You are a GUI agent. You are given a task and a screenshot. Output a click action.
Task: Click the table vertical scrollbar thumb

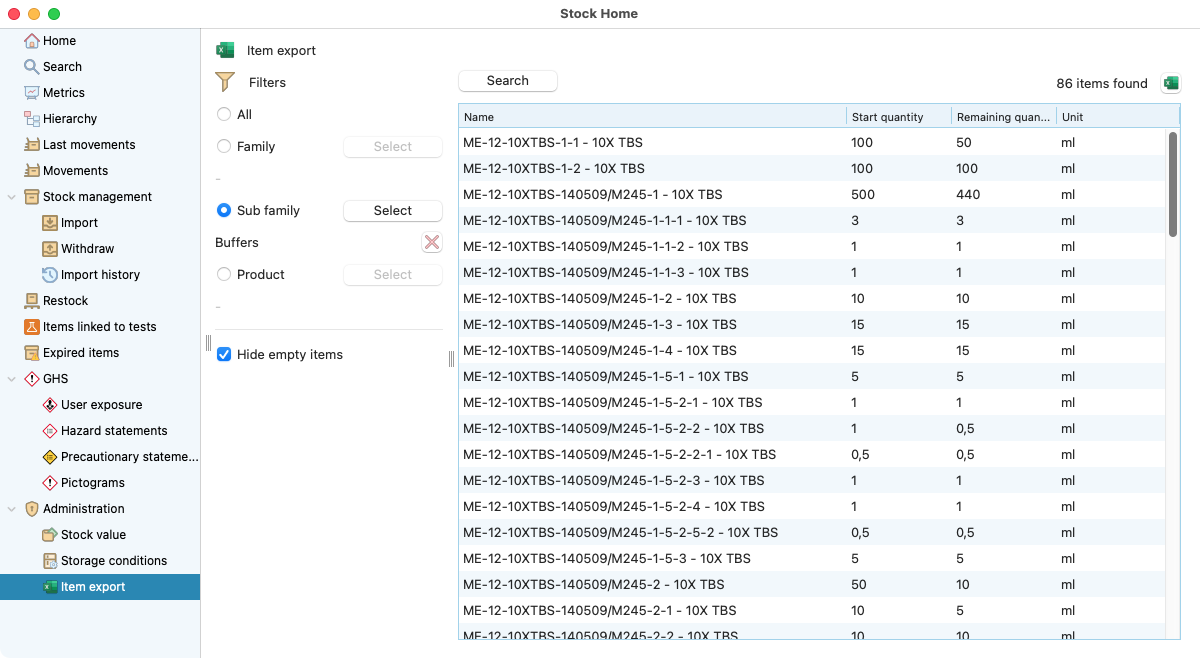1173,185
